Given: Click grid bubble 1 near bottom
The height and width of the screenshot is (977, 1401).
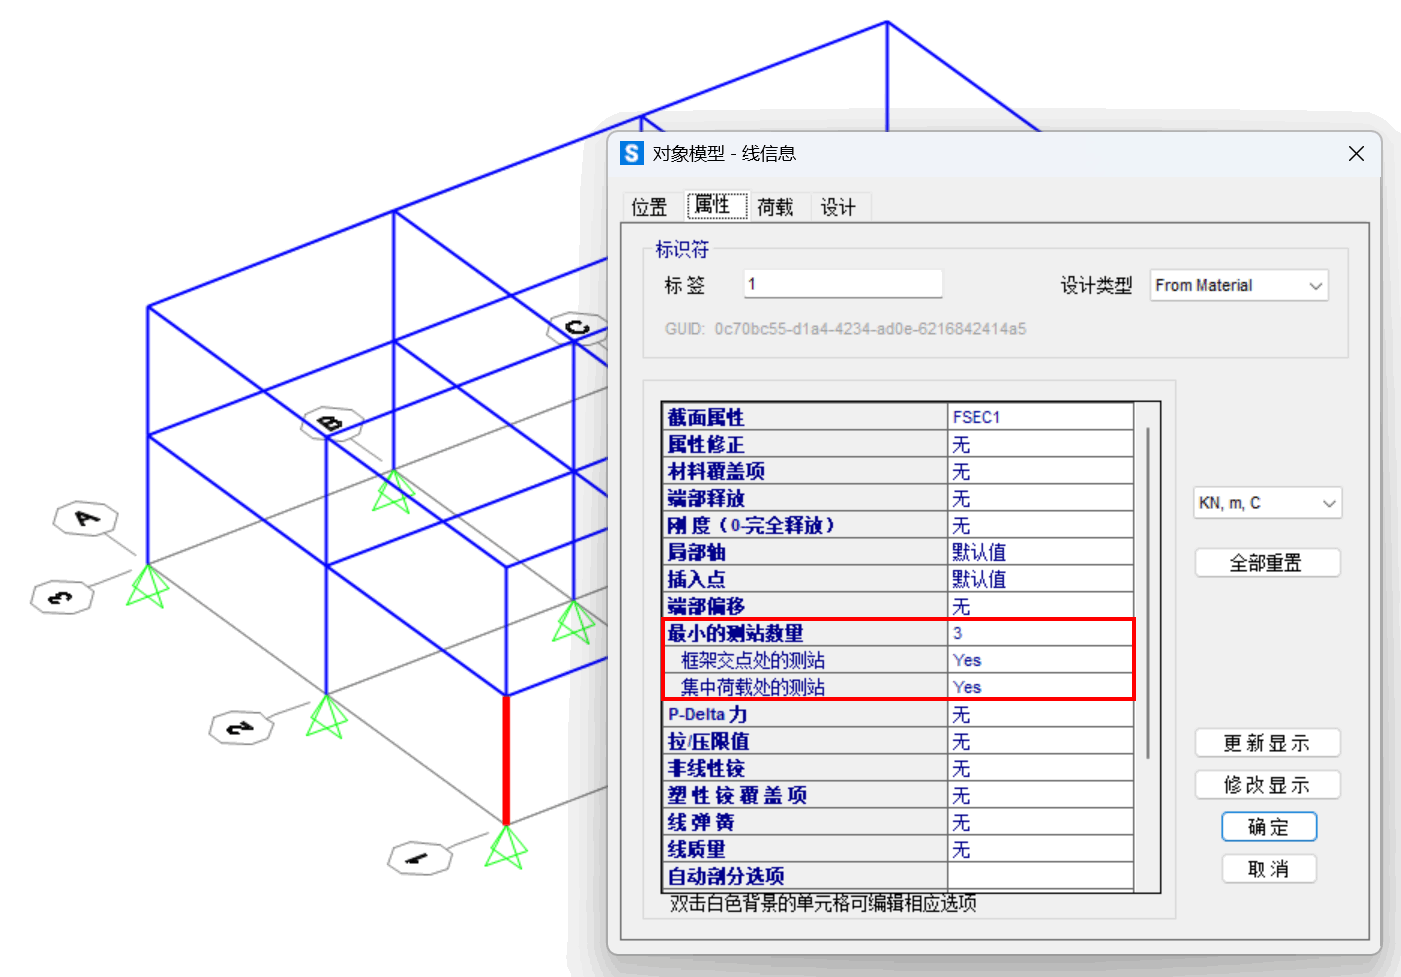Looking at the screenshot, I should coord(419,858).
